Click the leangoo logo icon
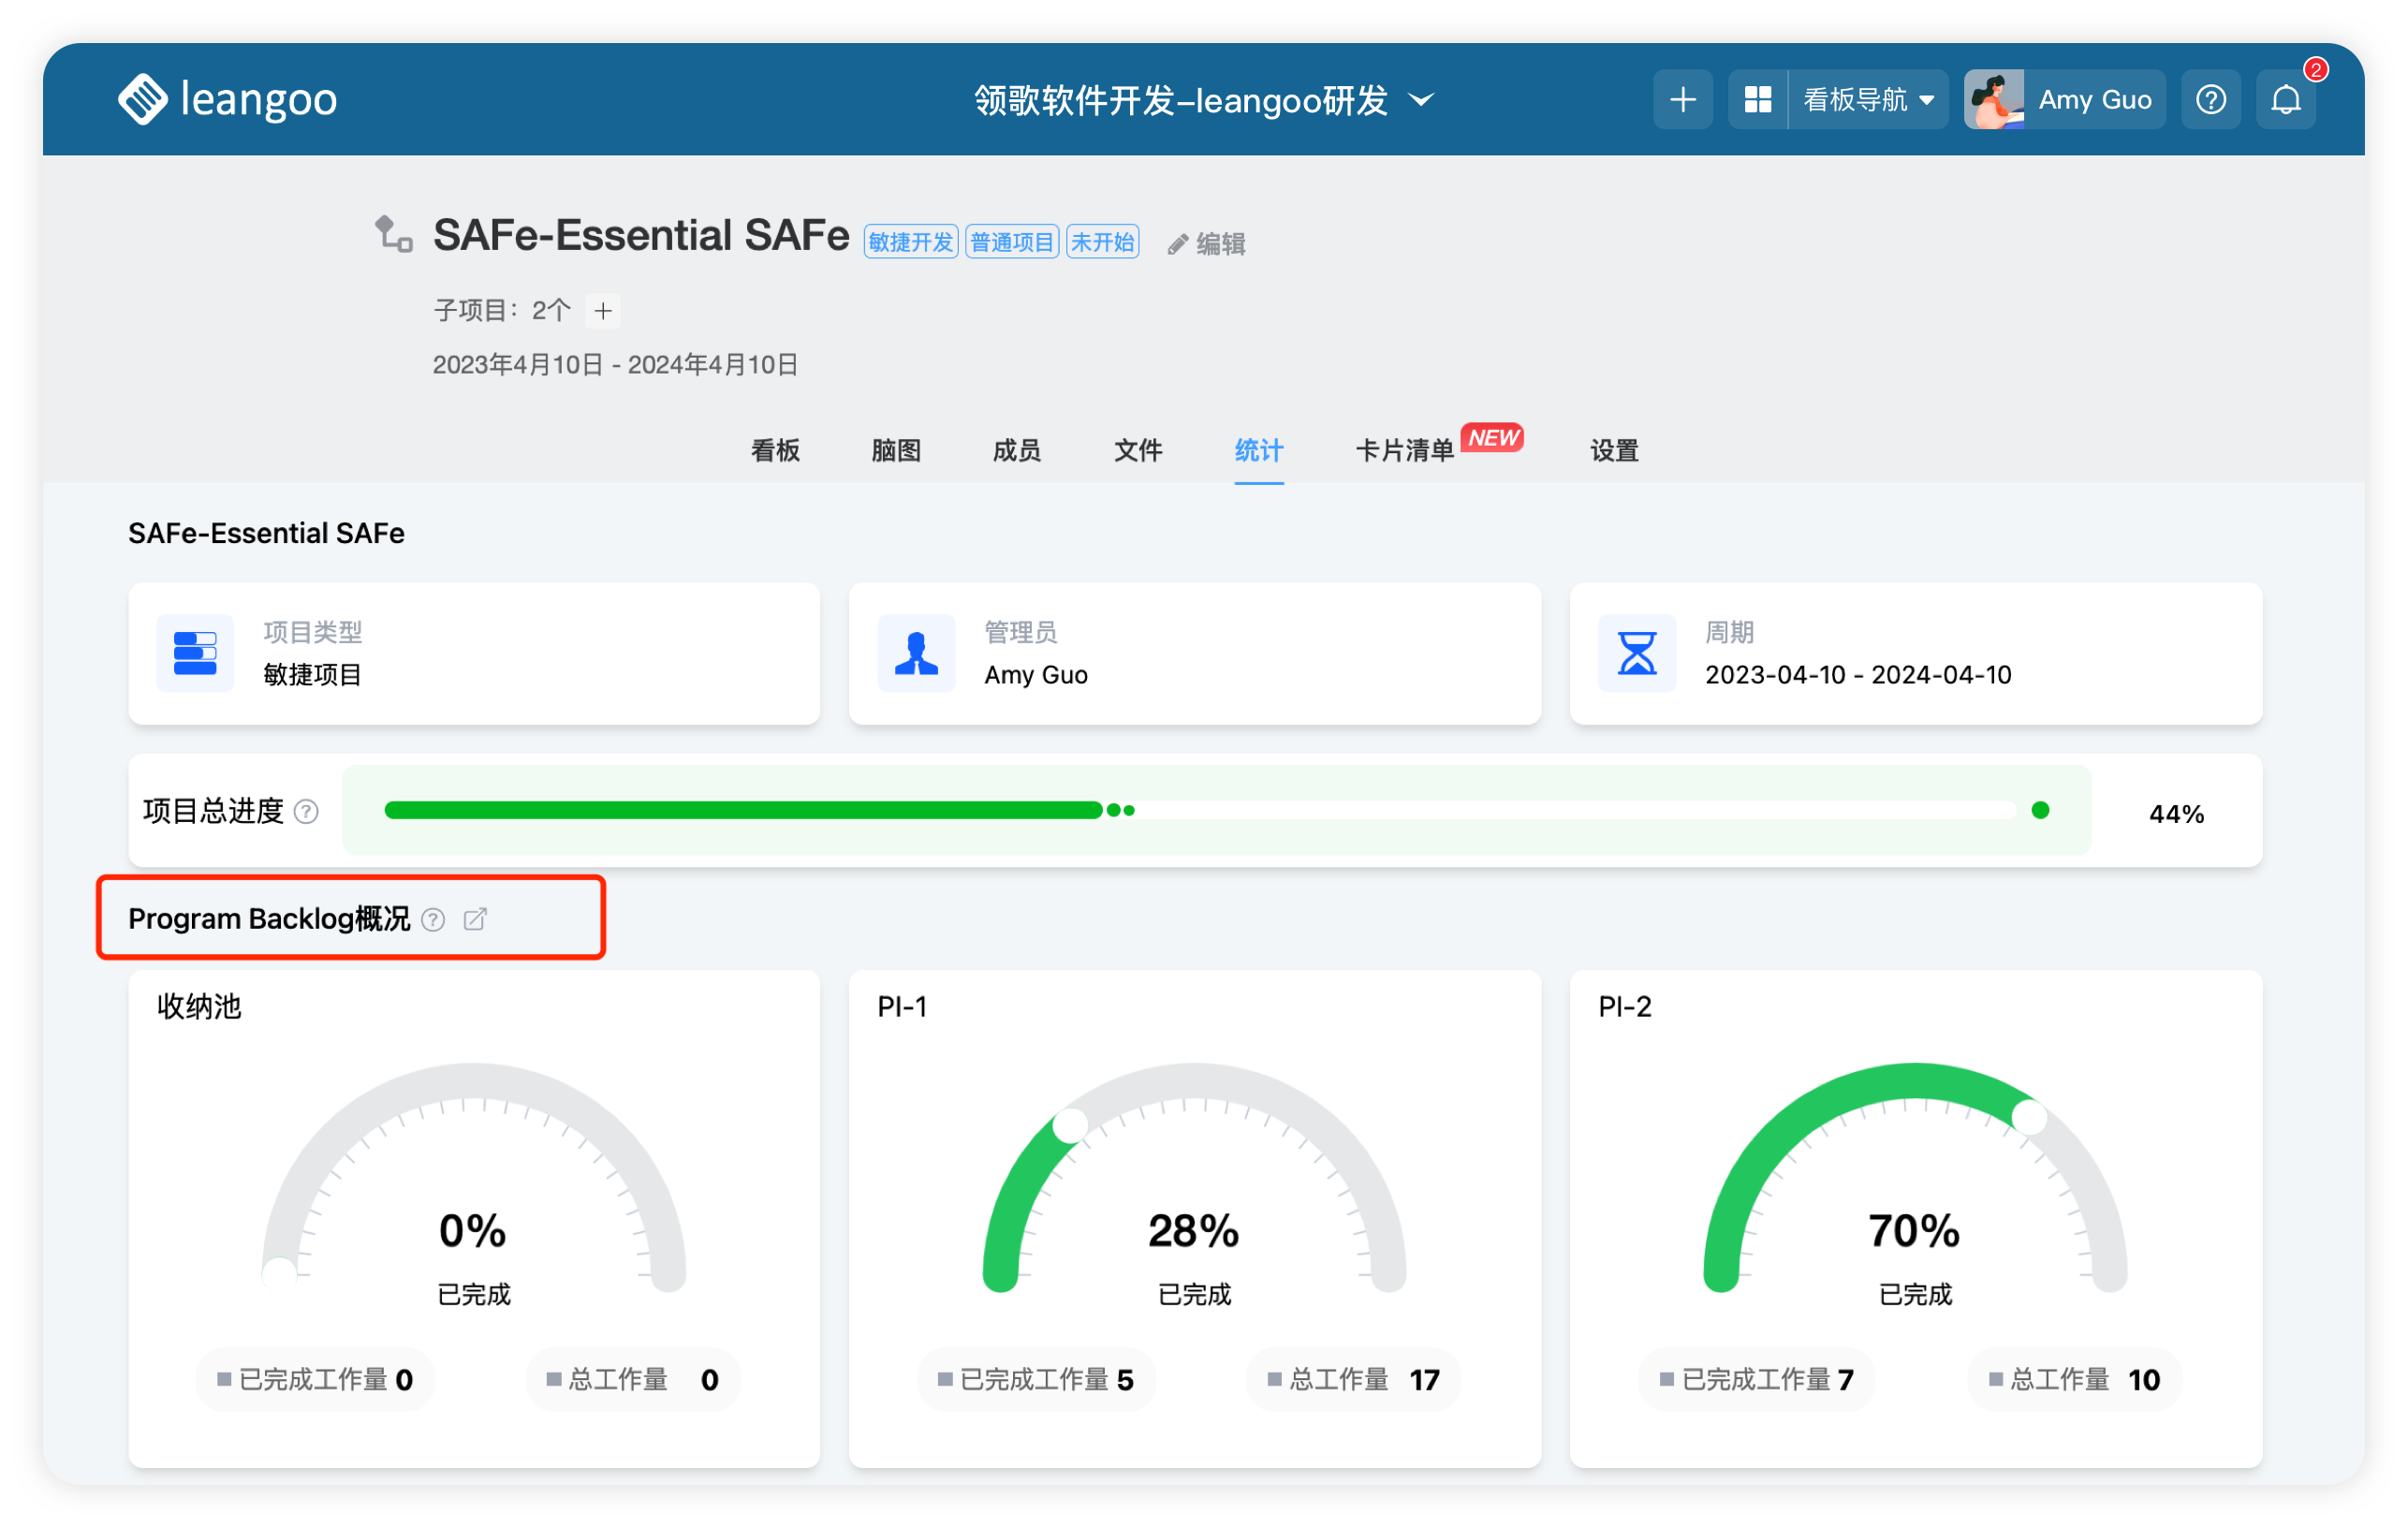 click(143, 99)
